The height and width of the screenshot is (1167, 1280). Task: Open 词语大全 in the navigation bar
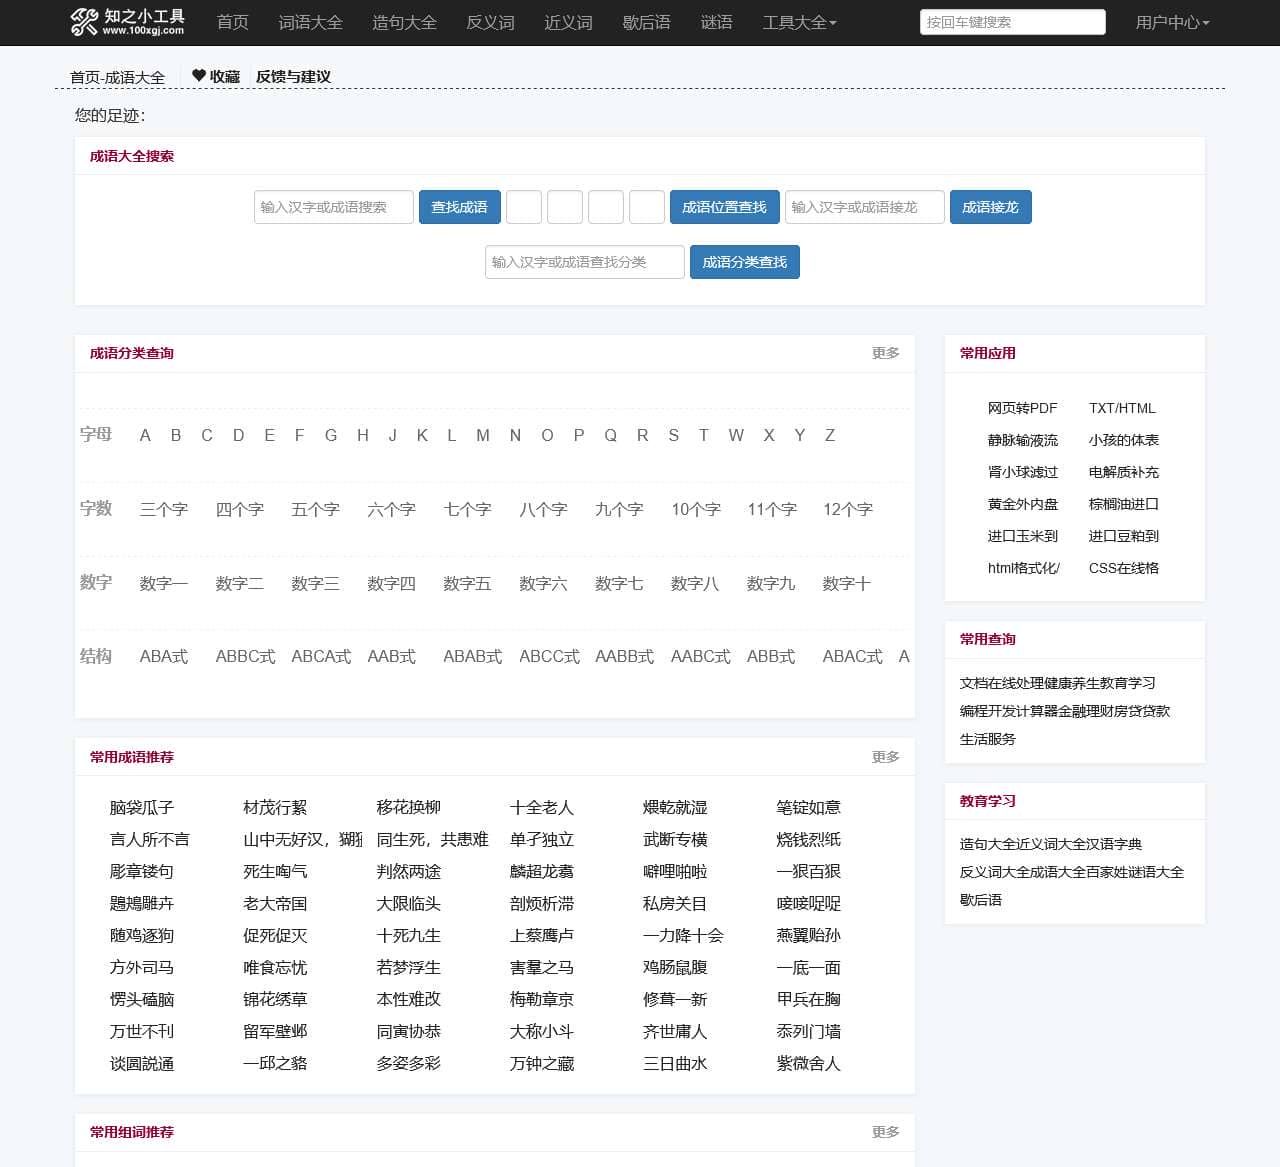point(310,22)
